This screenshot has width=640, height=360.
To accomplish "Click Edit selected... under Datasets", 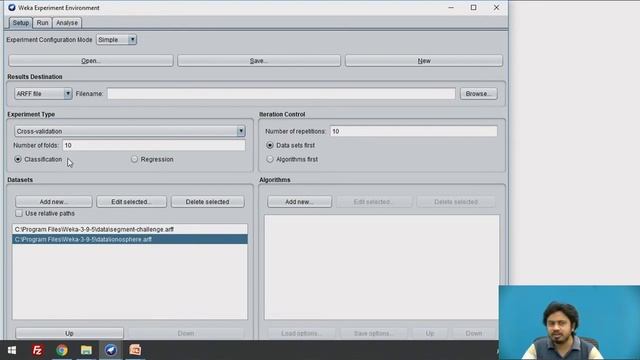I will 131,202.
